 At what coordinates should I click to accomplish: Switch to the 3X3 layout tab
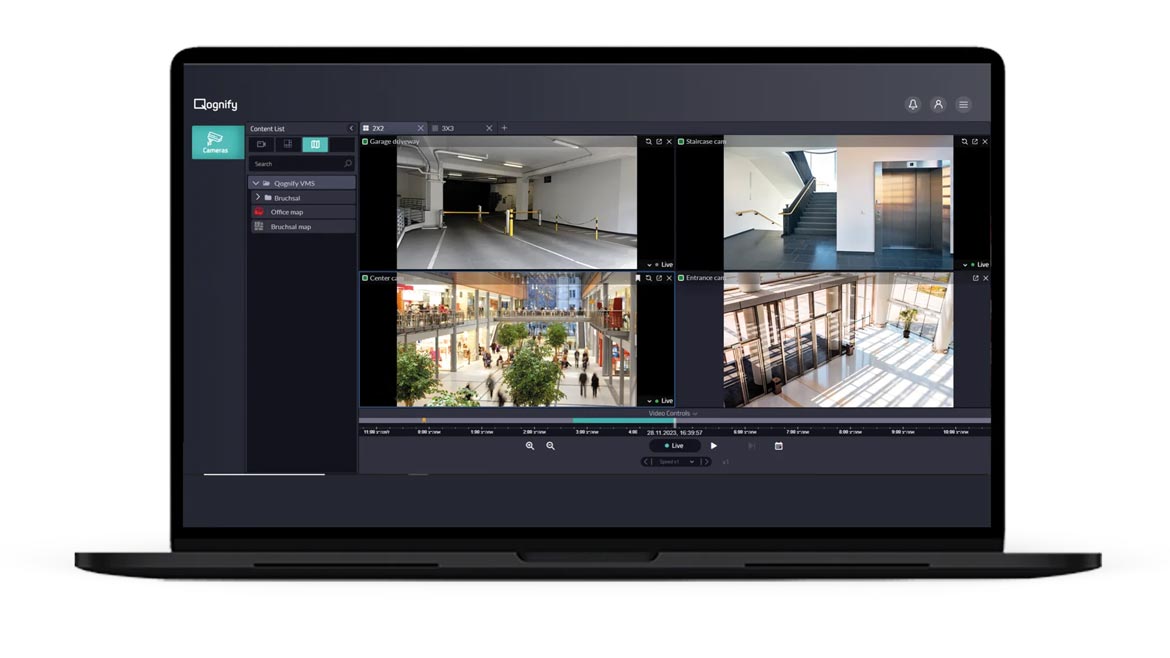[x=448, y=128]
